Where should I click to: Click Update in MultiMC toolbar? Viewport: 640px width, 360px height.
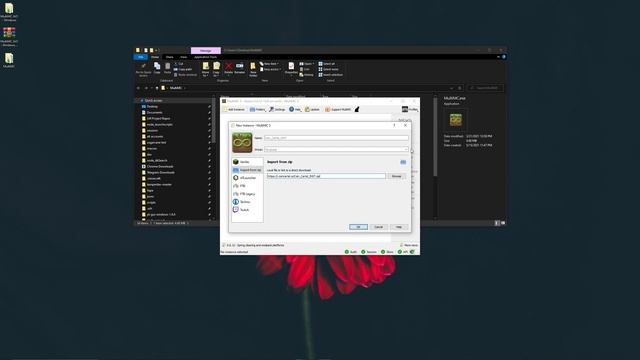point(312,109)
